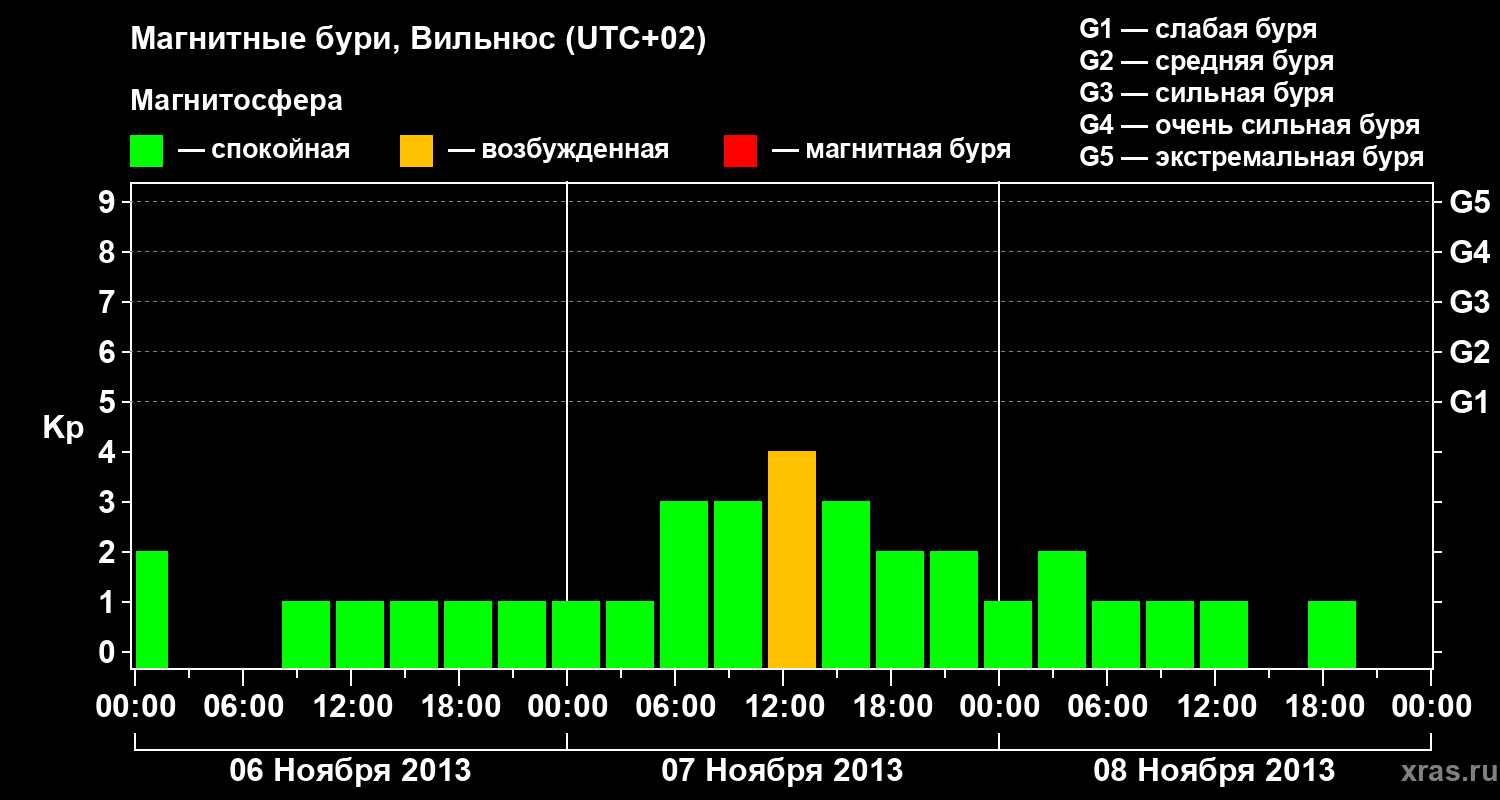Screen dimensions: 1500x800
Task: Click the green 'спокойная' legend swatch
Action: coord(147,151)
